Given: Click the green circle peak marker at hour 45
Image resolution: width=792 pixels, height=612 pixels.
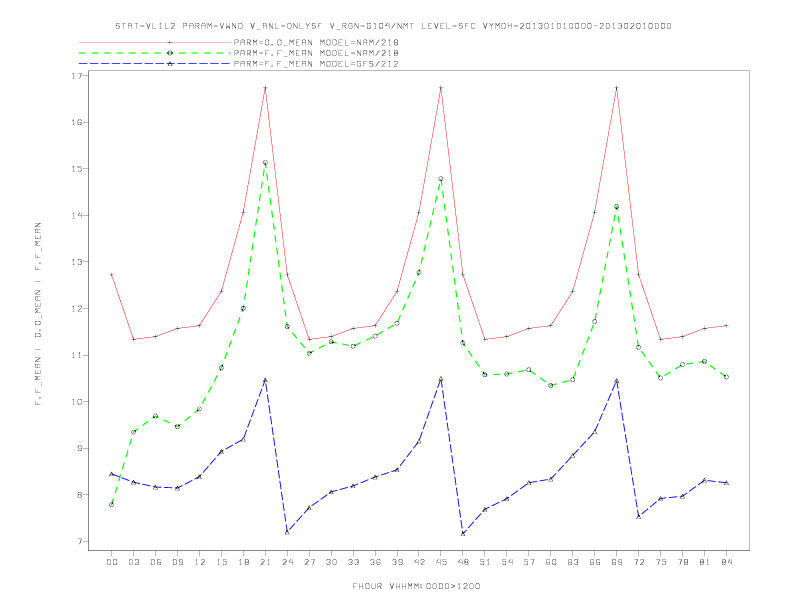Looking at the screenshot, I should tap(441, 179).
